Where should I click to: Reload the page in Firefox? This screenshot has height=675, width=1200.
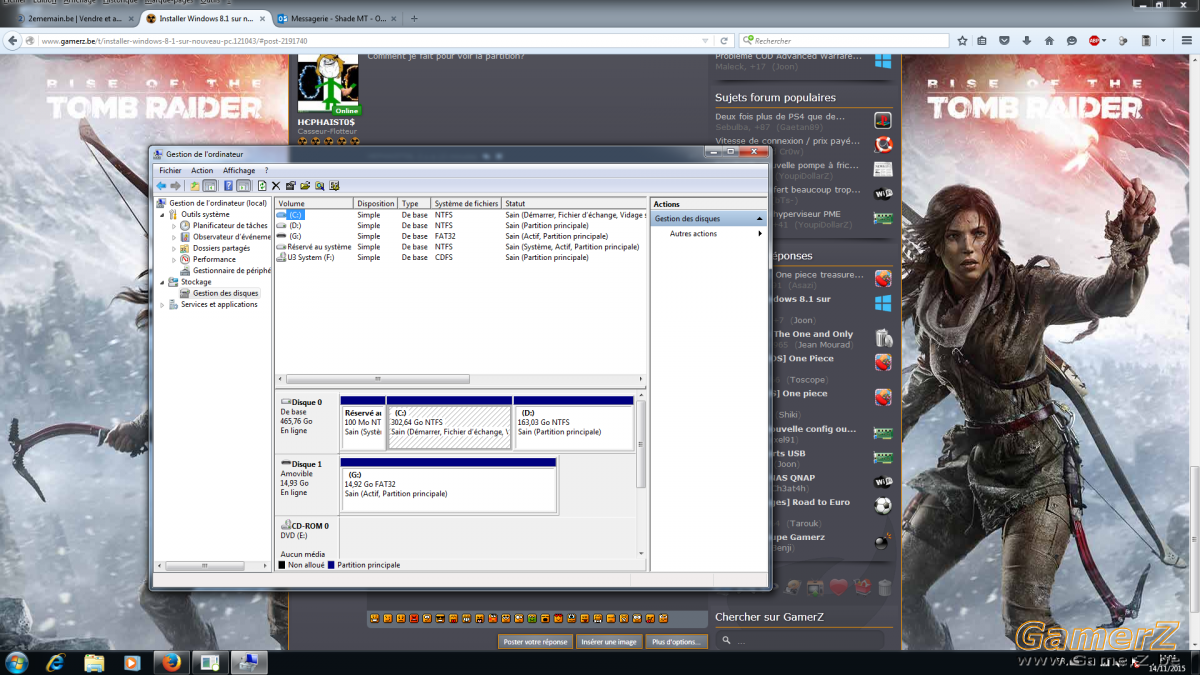point(725,41)
